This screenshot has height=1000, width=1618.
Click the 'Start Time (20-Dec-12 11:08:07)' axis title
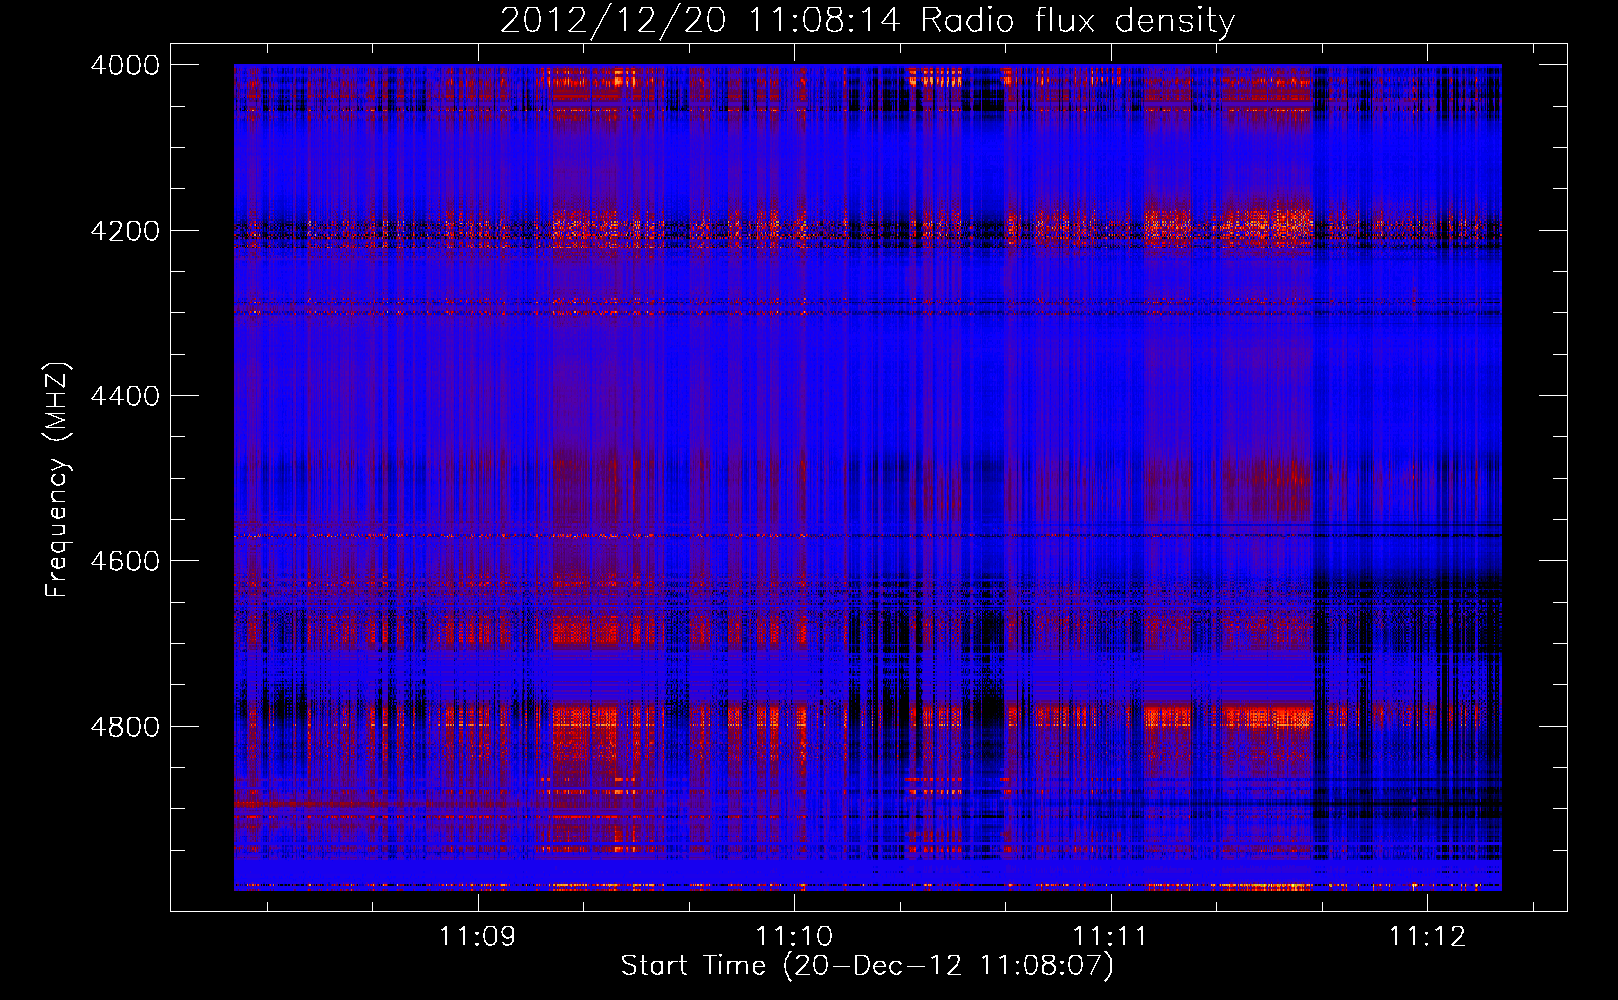point(867,966)
